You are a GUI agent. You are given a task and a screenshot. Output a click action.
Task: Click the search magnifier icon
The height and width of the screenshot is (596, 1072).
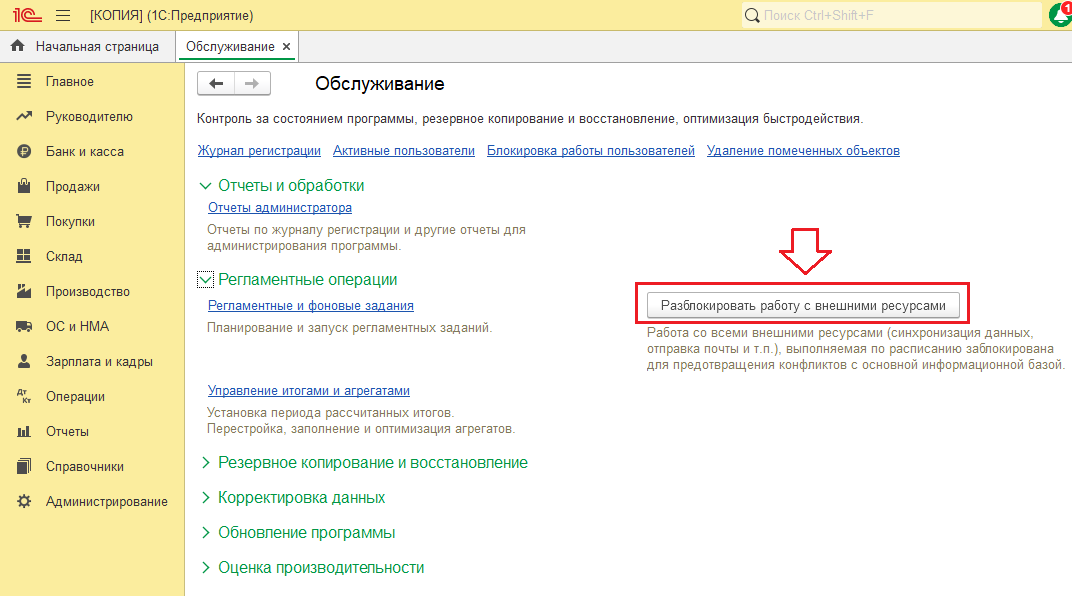[752, 15]
